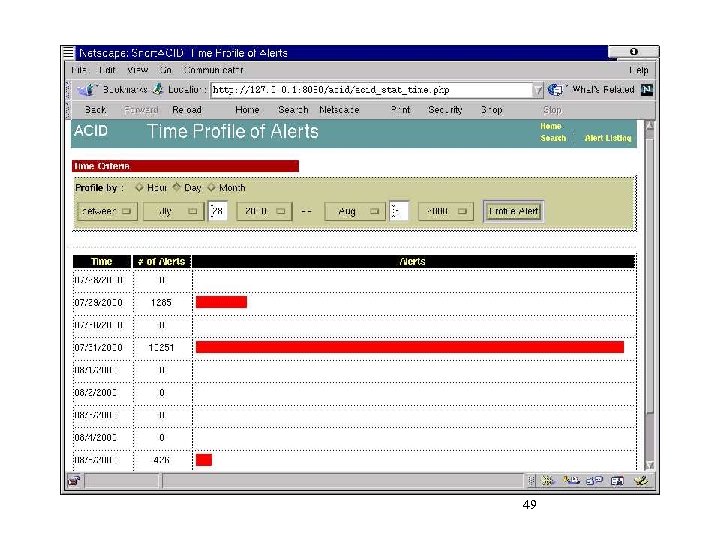Screen dimensions: 720x540
Task: Click the '# of Alerts' column header
Action: pyautogui.click(x=162, y=261)
